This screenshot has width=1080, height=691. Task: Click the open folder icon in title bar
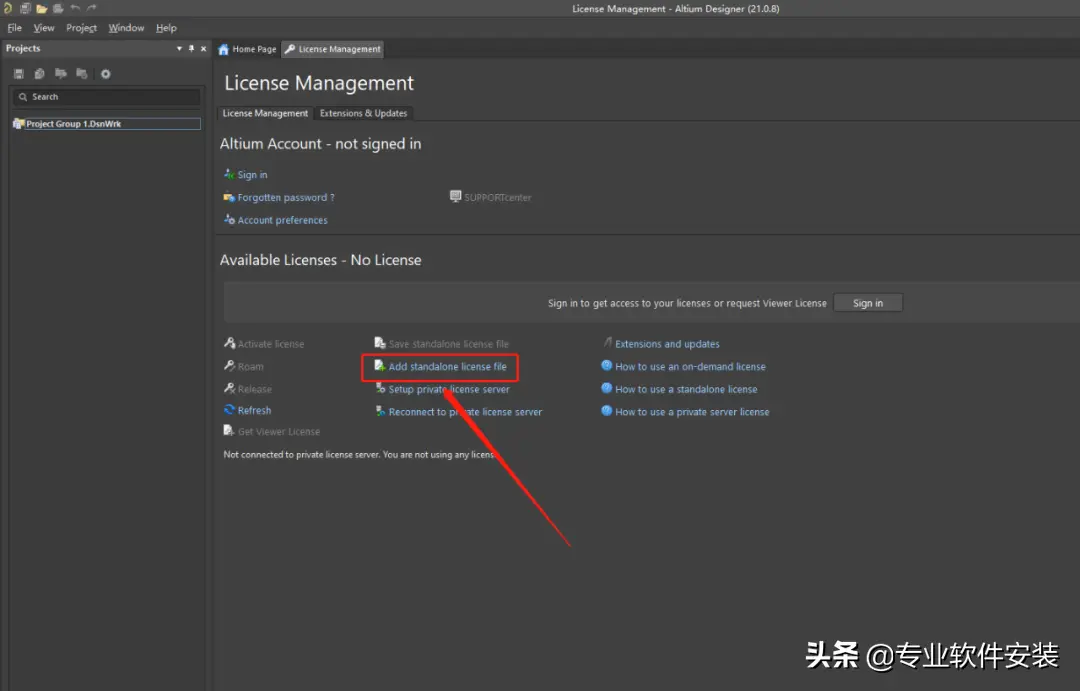click(x=41, y=8)
